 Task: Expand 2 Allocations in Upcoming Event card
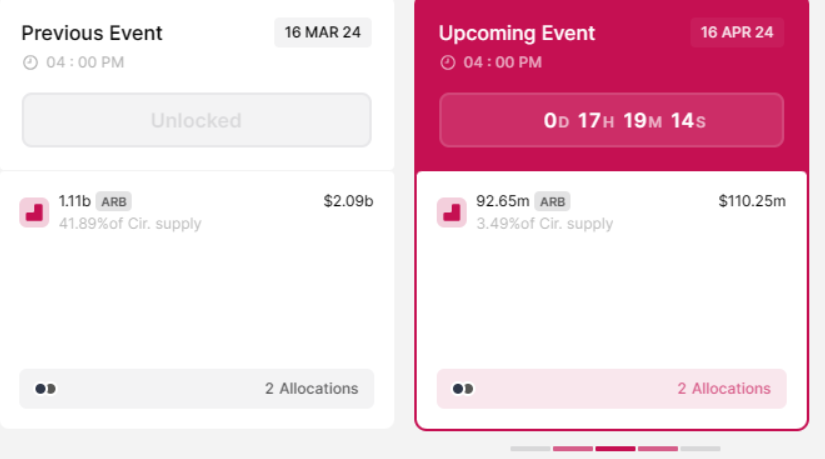(611, 389)
